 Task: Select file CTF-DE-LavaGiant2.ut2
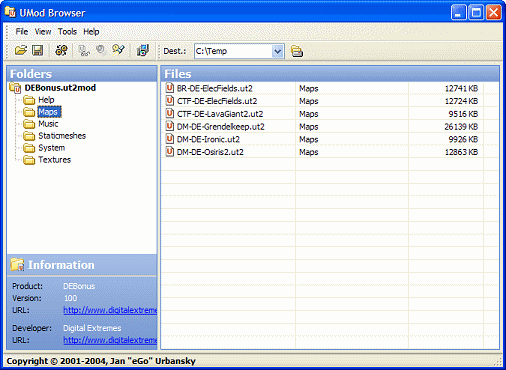220,114
